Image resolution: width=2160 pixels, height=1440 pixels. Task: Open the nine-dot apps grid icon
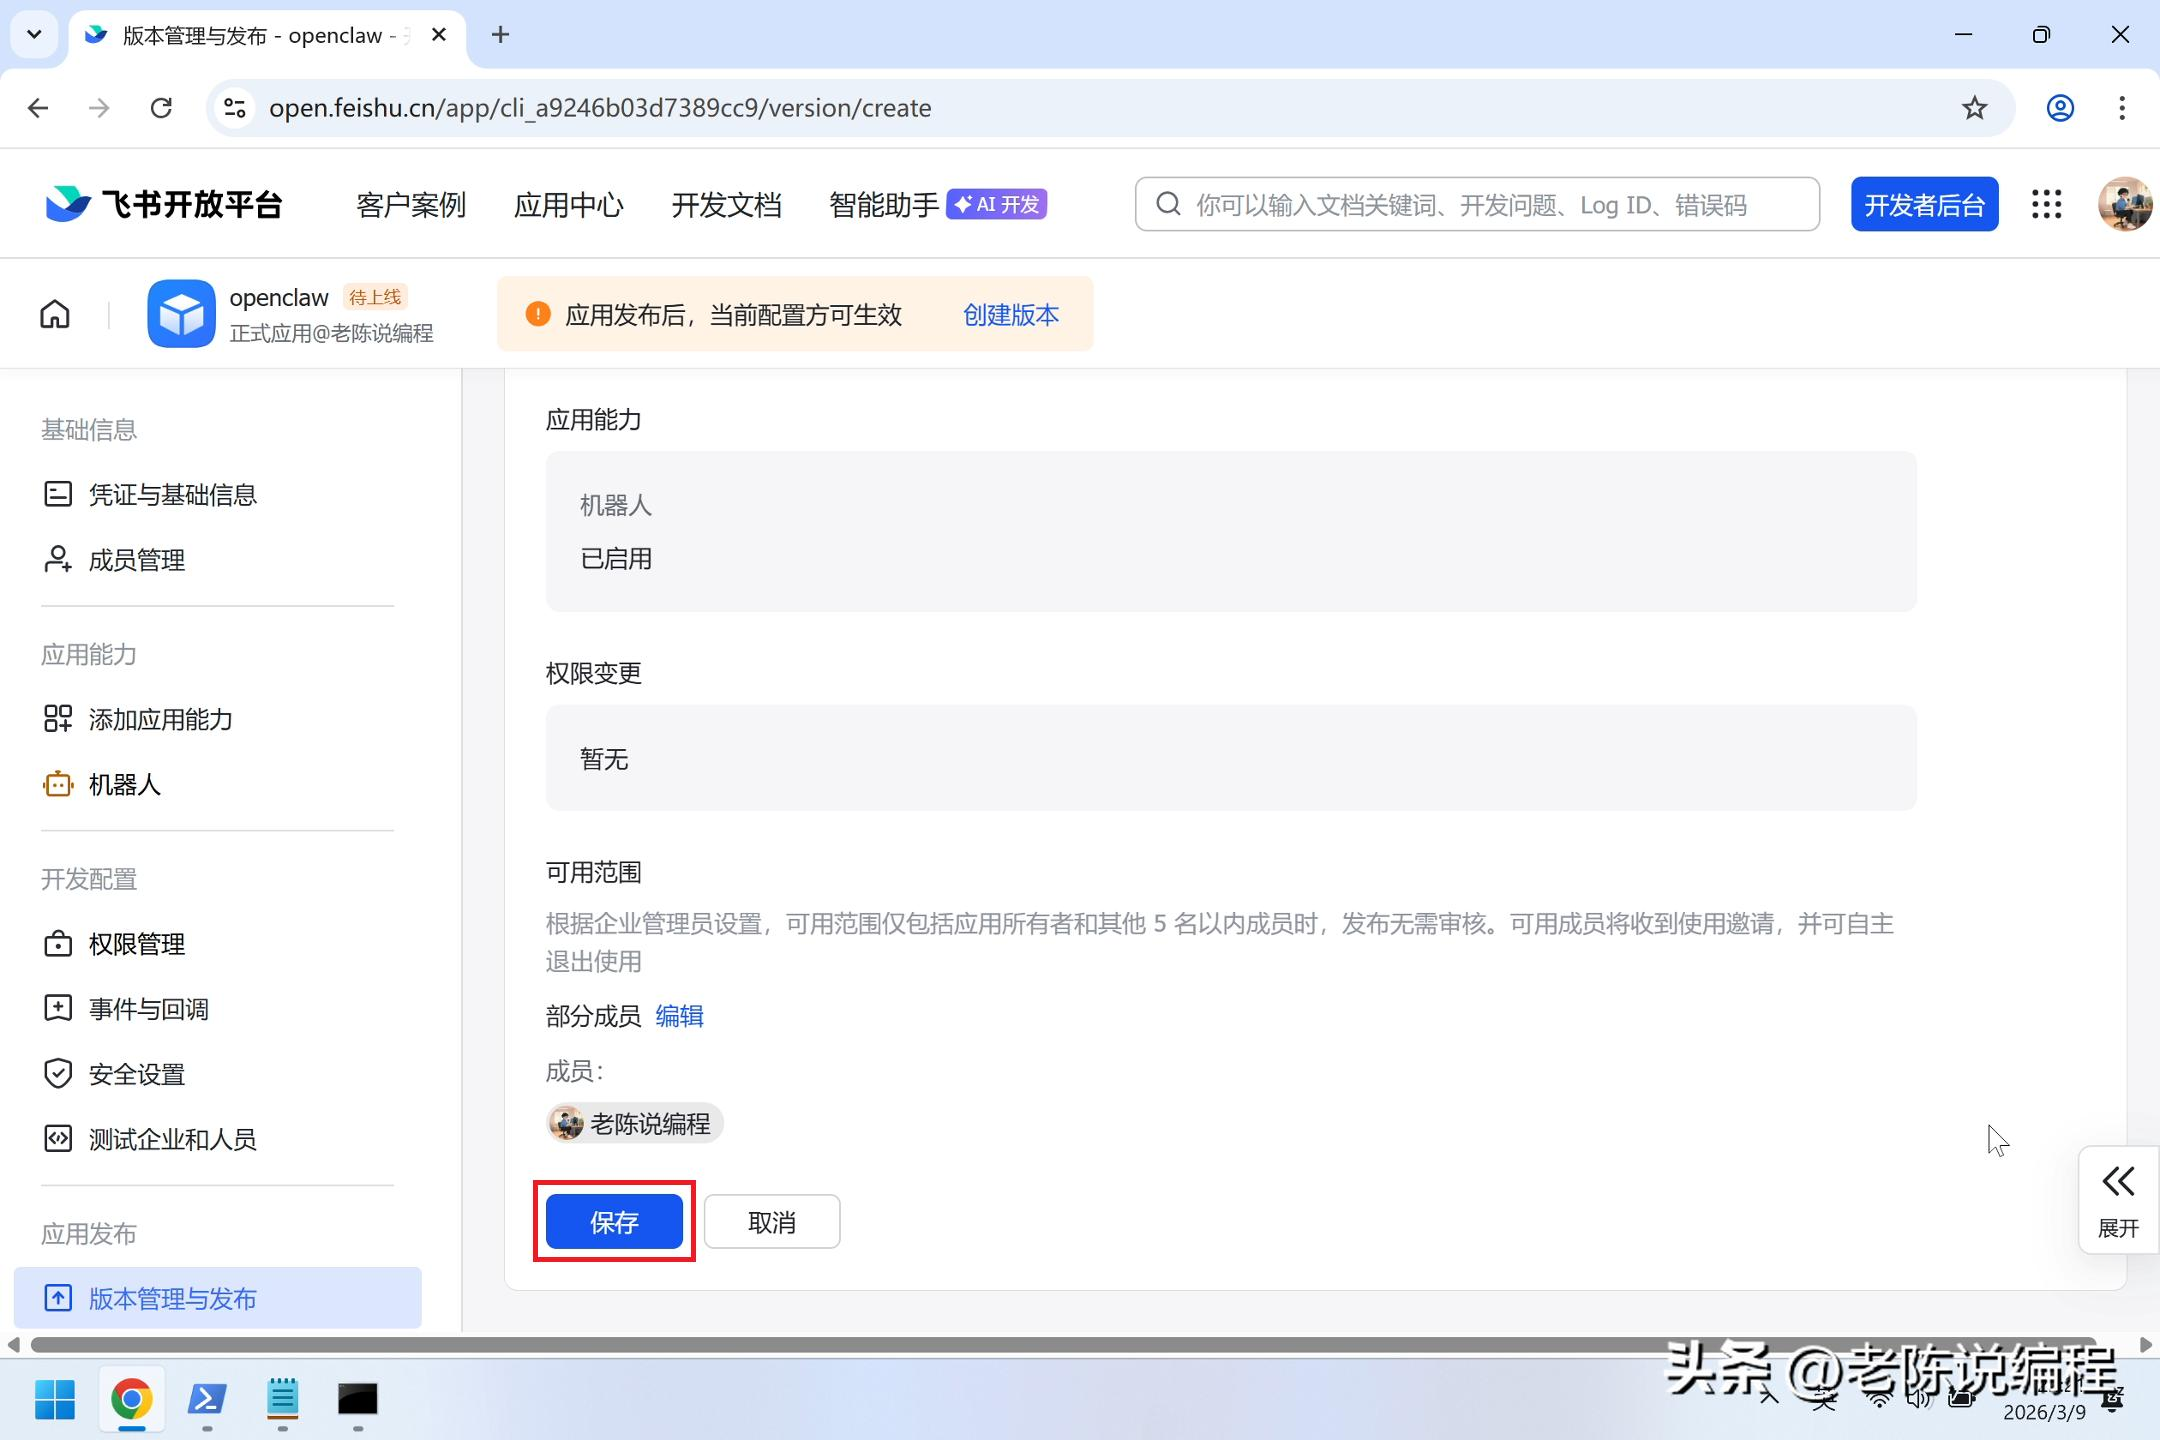coord(2046,204)
